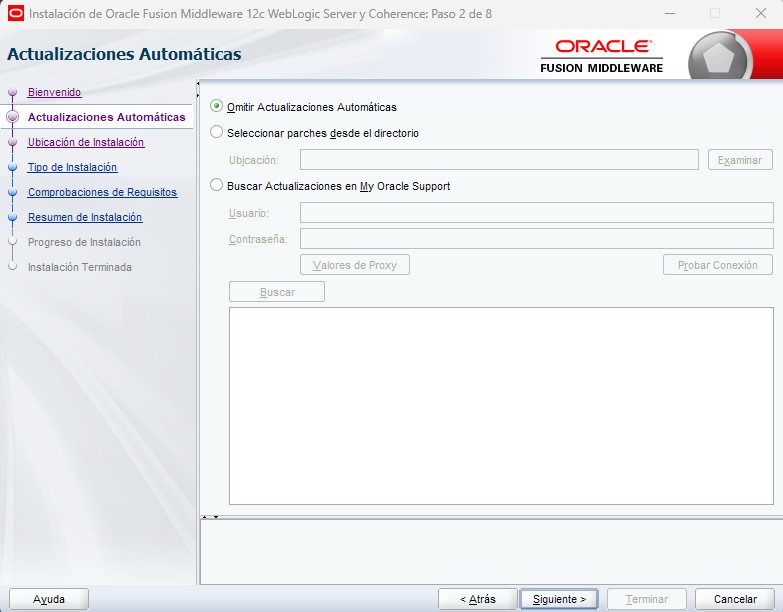Focus the Ubicación text field
This screenshot has width=783, height=612.
coord(499,160)
